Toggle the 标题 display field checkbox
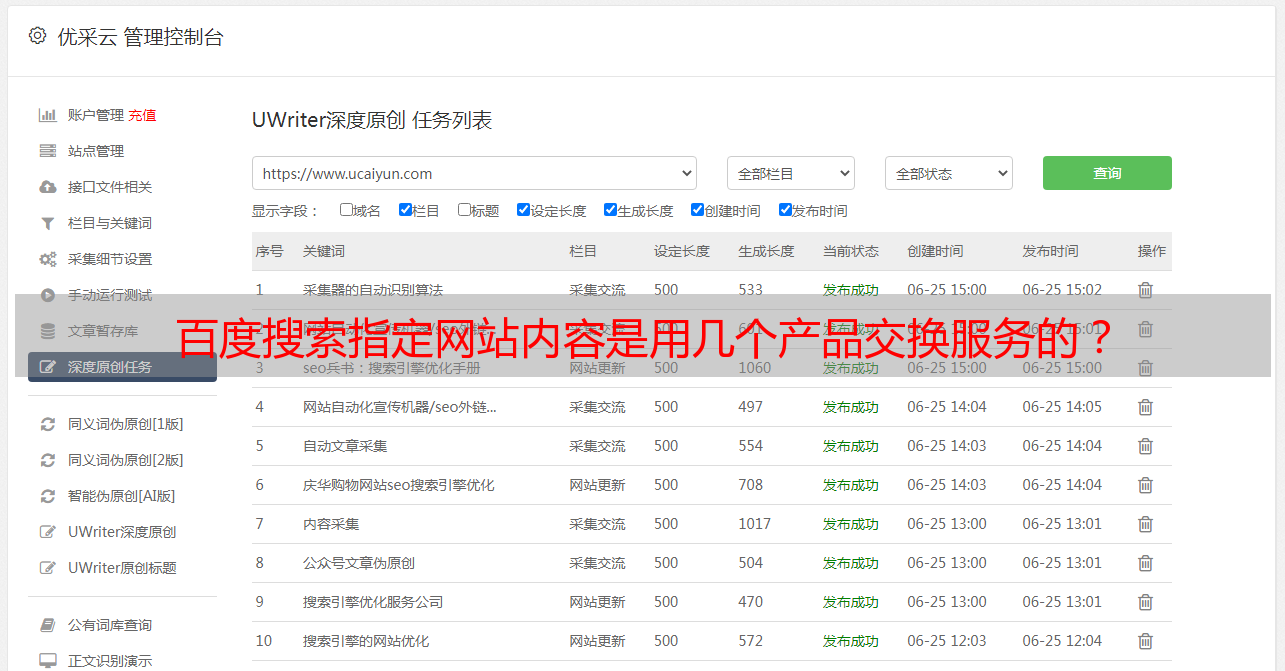This screenshot has width=1285, height=671. tap(464, 210)
